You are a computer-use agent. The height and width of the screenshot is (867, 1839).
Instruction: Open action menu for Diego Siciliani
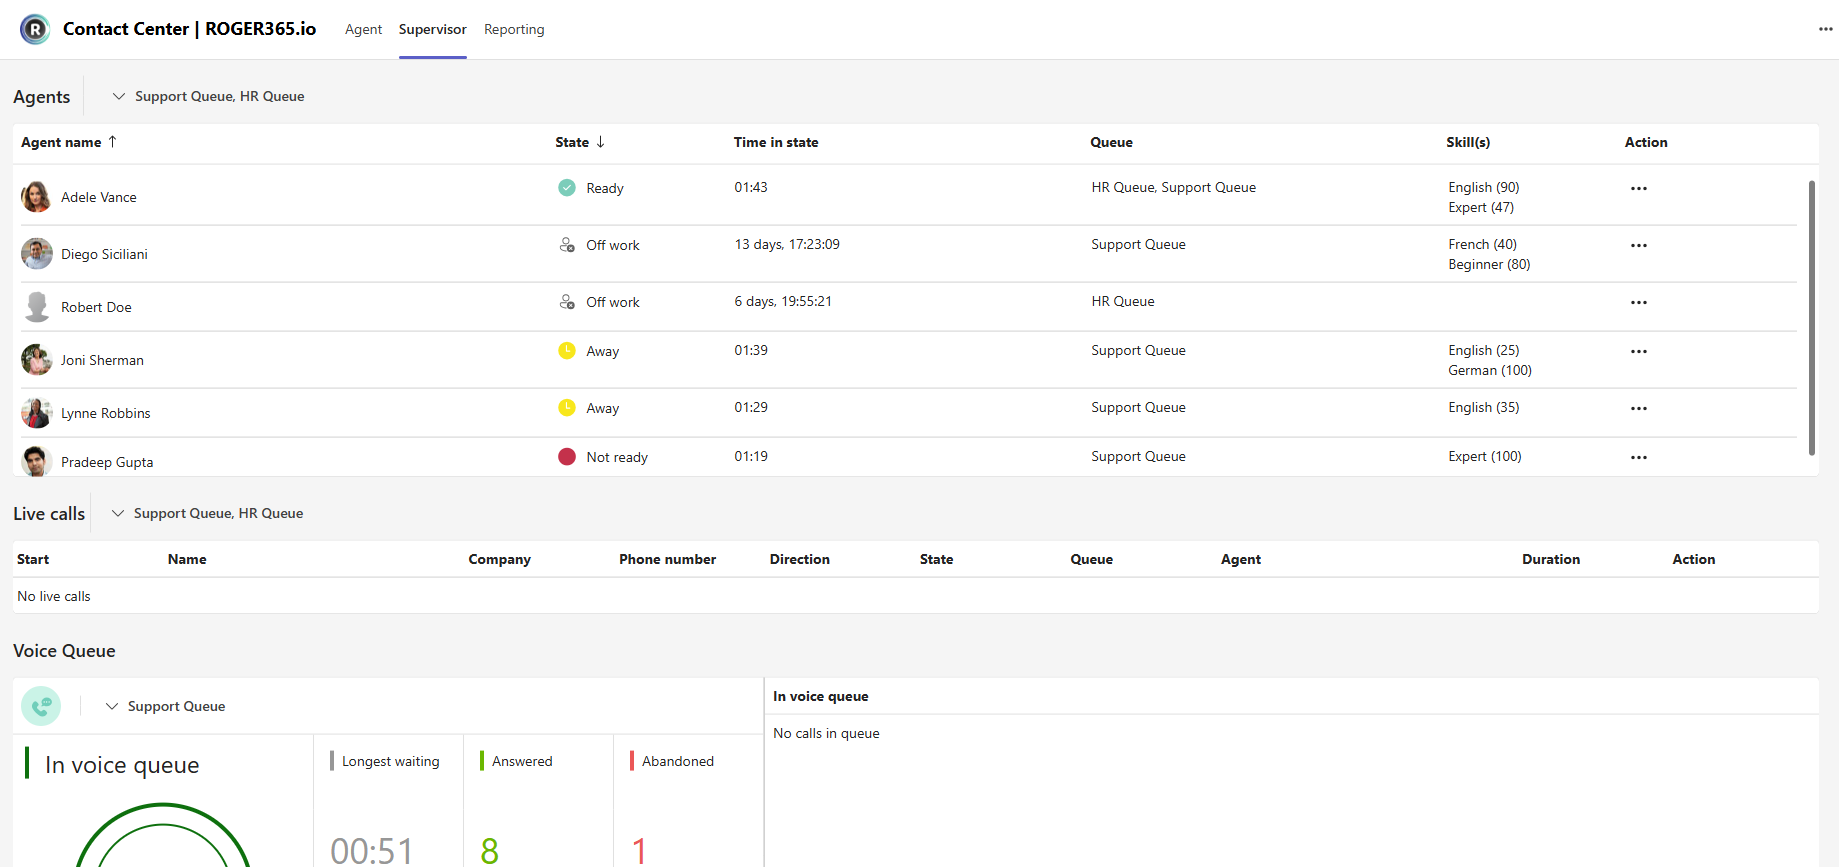1638,245
